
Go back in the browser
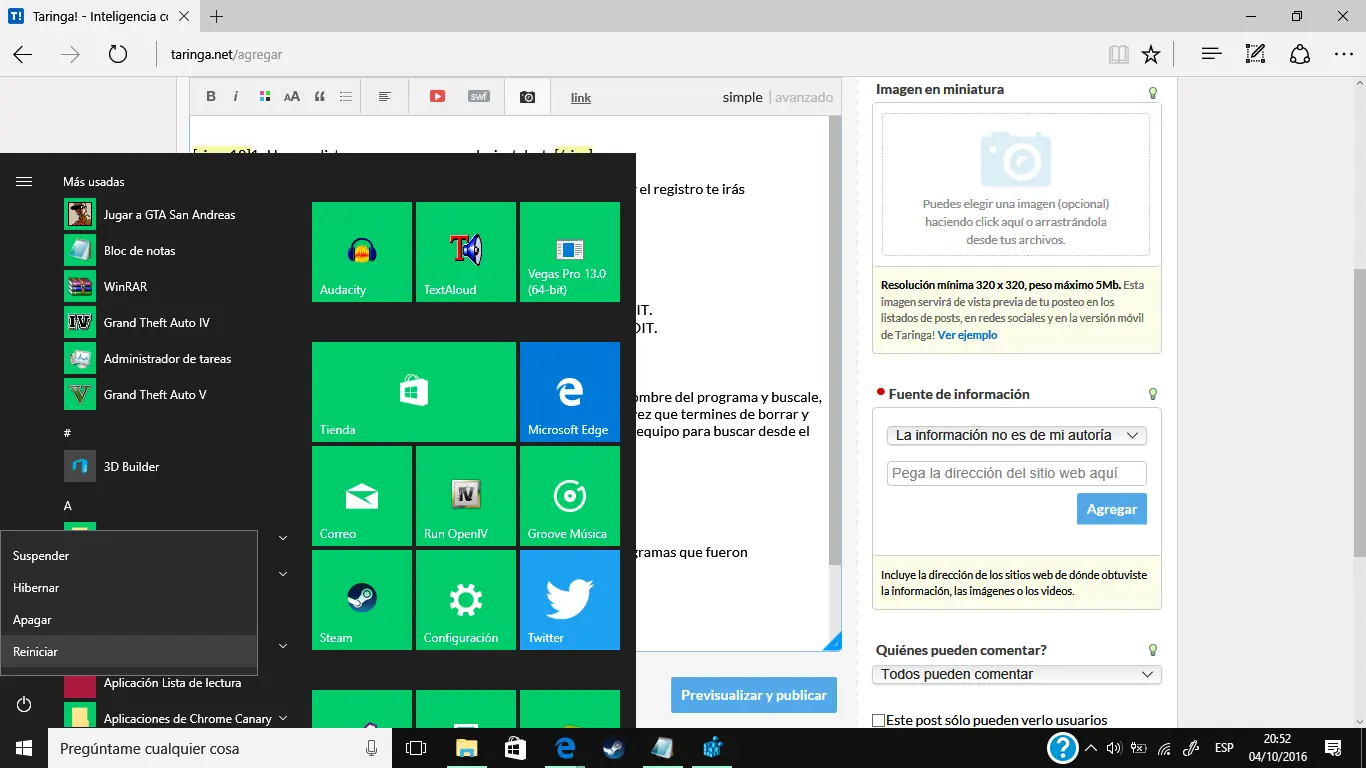(22, 54)
